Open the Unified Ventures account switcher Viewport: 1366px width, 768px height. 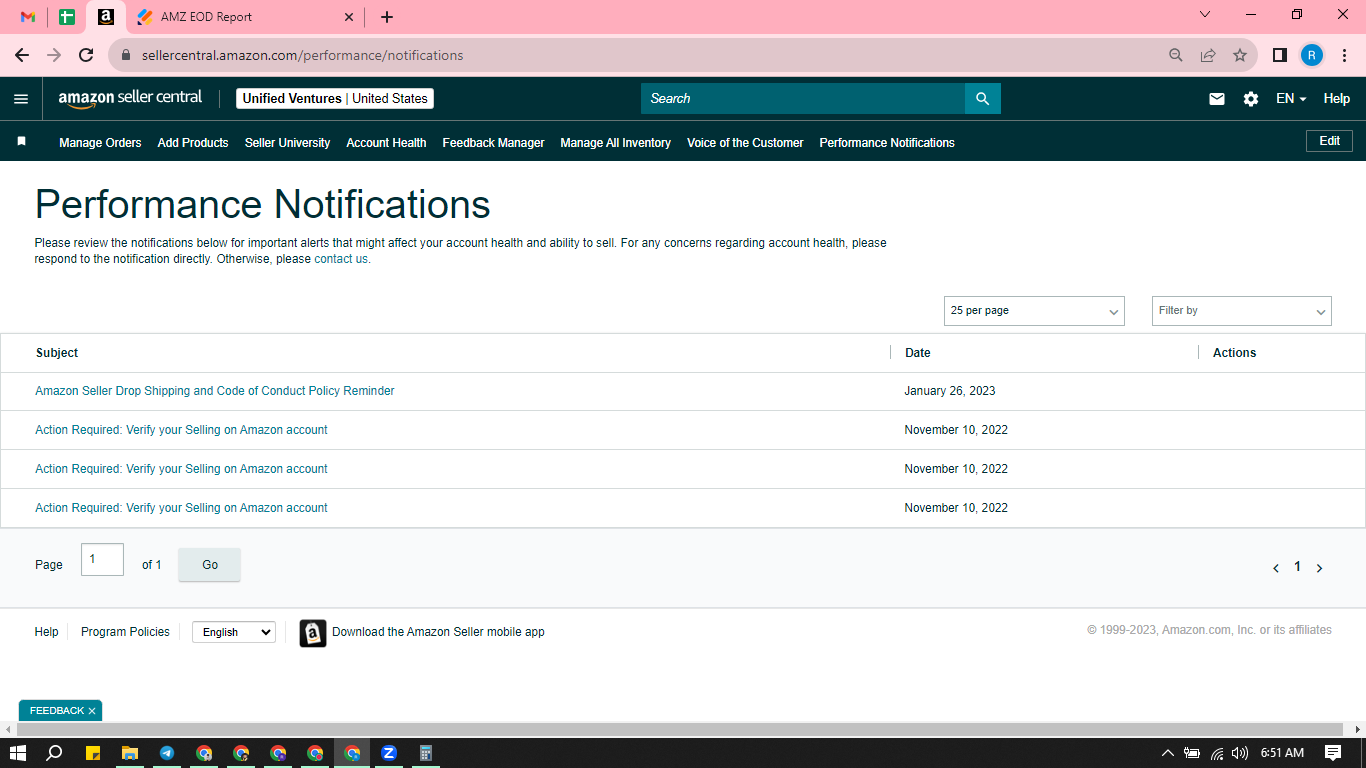[x=335, y=98]
